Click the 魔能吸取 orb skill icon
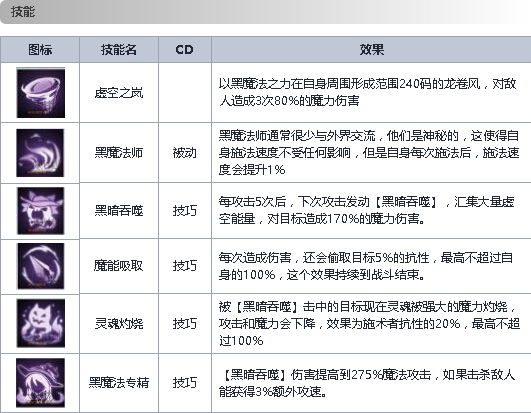Screen dimensions: 531x413 pyautogui.click(x=40, y=266)
